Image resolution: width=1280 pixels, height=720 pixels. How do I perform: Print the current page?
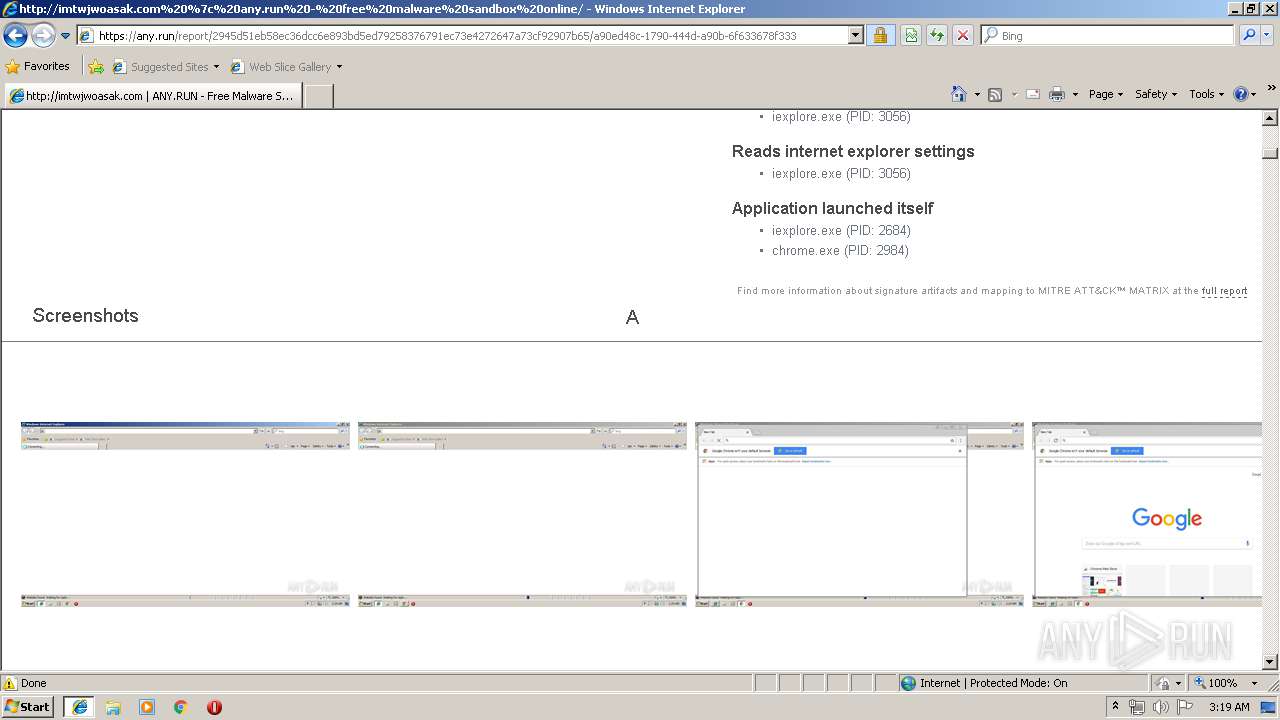1057,94
